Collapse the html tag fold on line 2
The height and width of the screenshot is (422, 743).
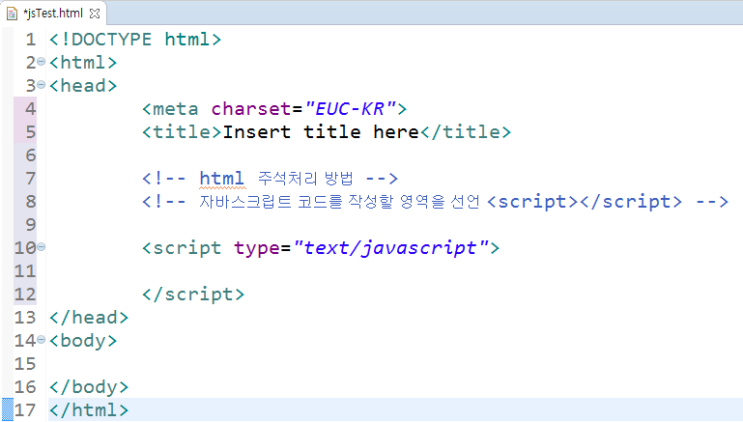(x=41, y=63)
